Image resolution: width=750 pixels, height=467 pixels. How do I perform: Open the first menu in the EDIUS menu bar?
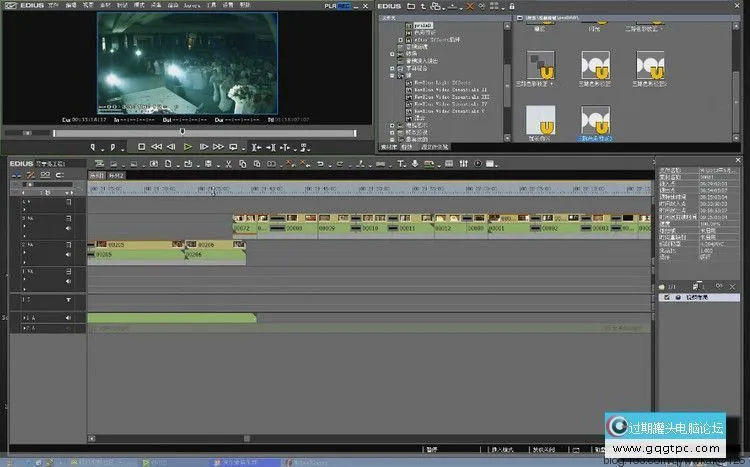tap(53, 5)
